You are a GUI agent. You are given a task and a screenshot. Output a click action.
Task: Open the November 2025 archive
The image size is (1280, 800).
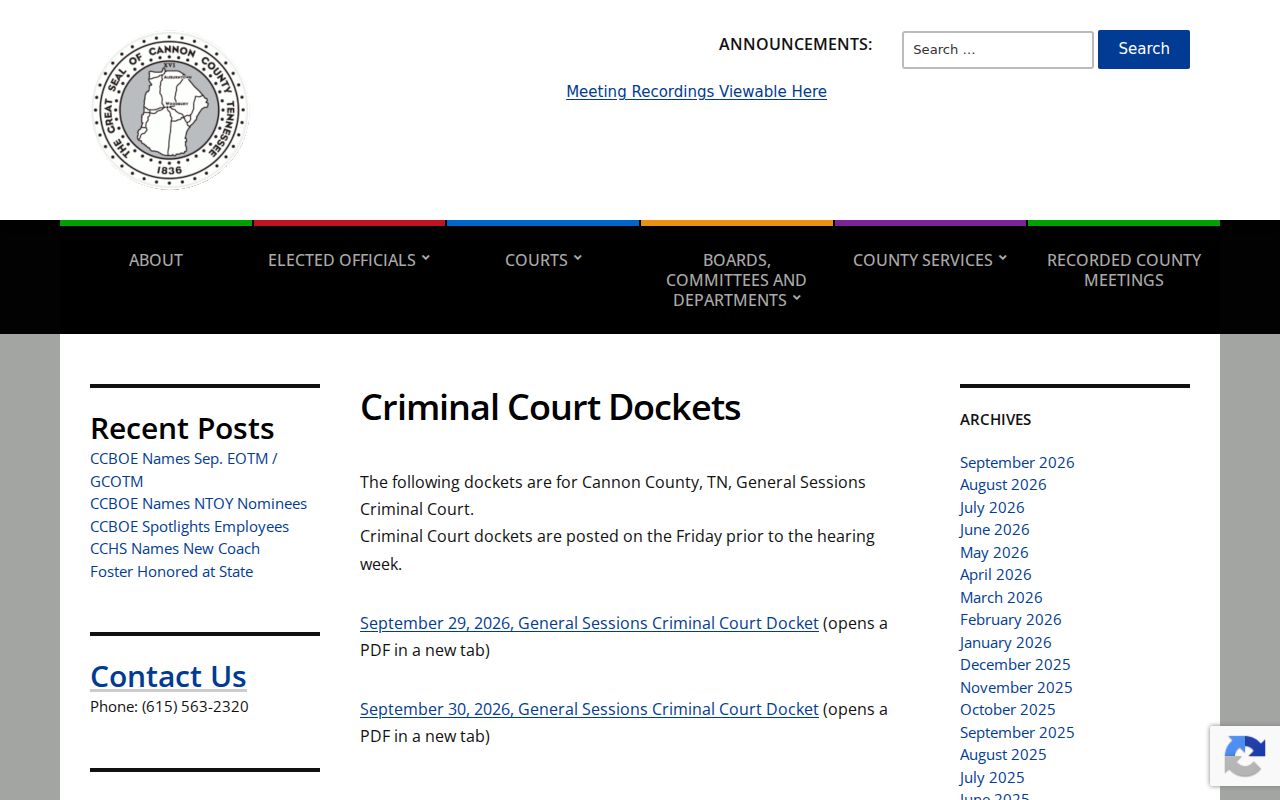tap(1016, 687)
